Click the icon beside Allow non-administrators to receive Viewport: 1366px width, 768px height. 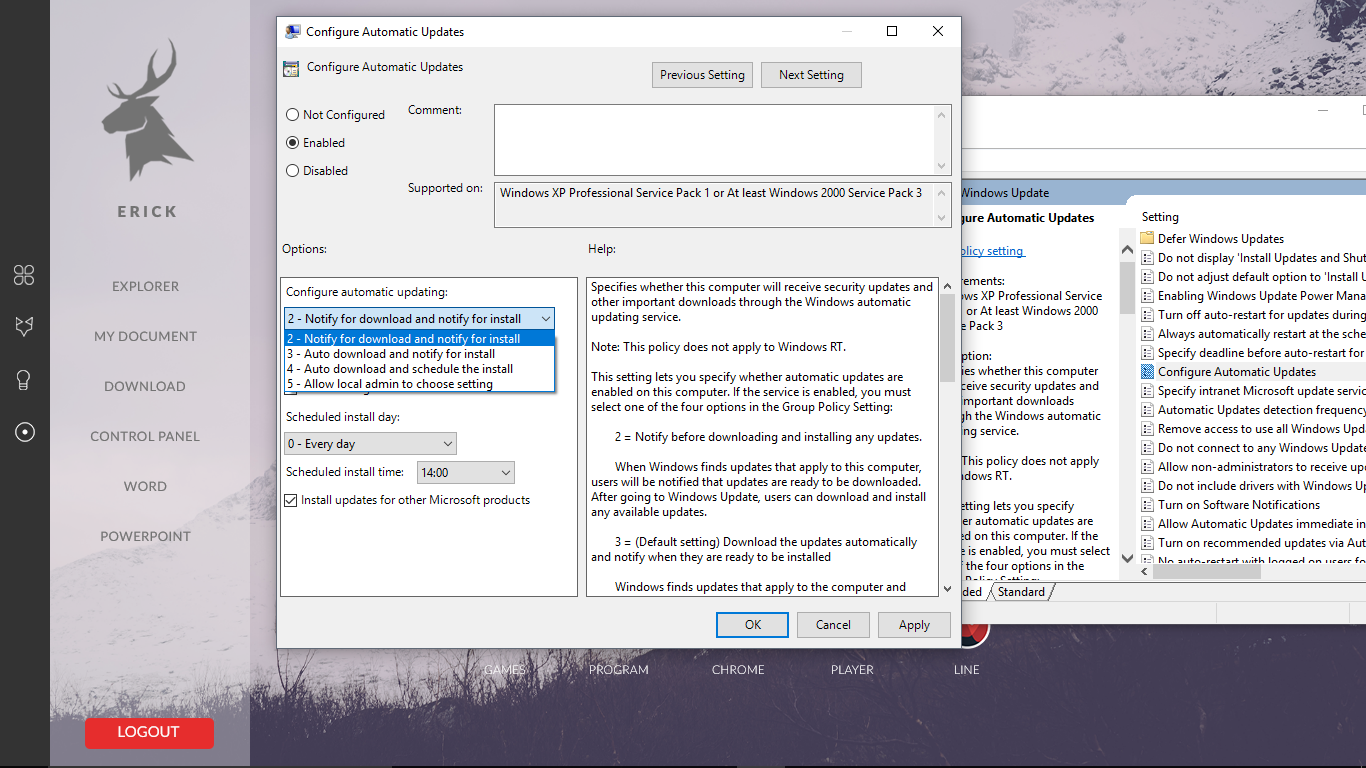click(x=1147, y=467)
